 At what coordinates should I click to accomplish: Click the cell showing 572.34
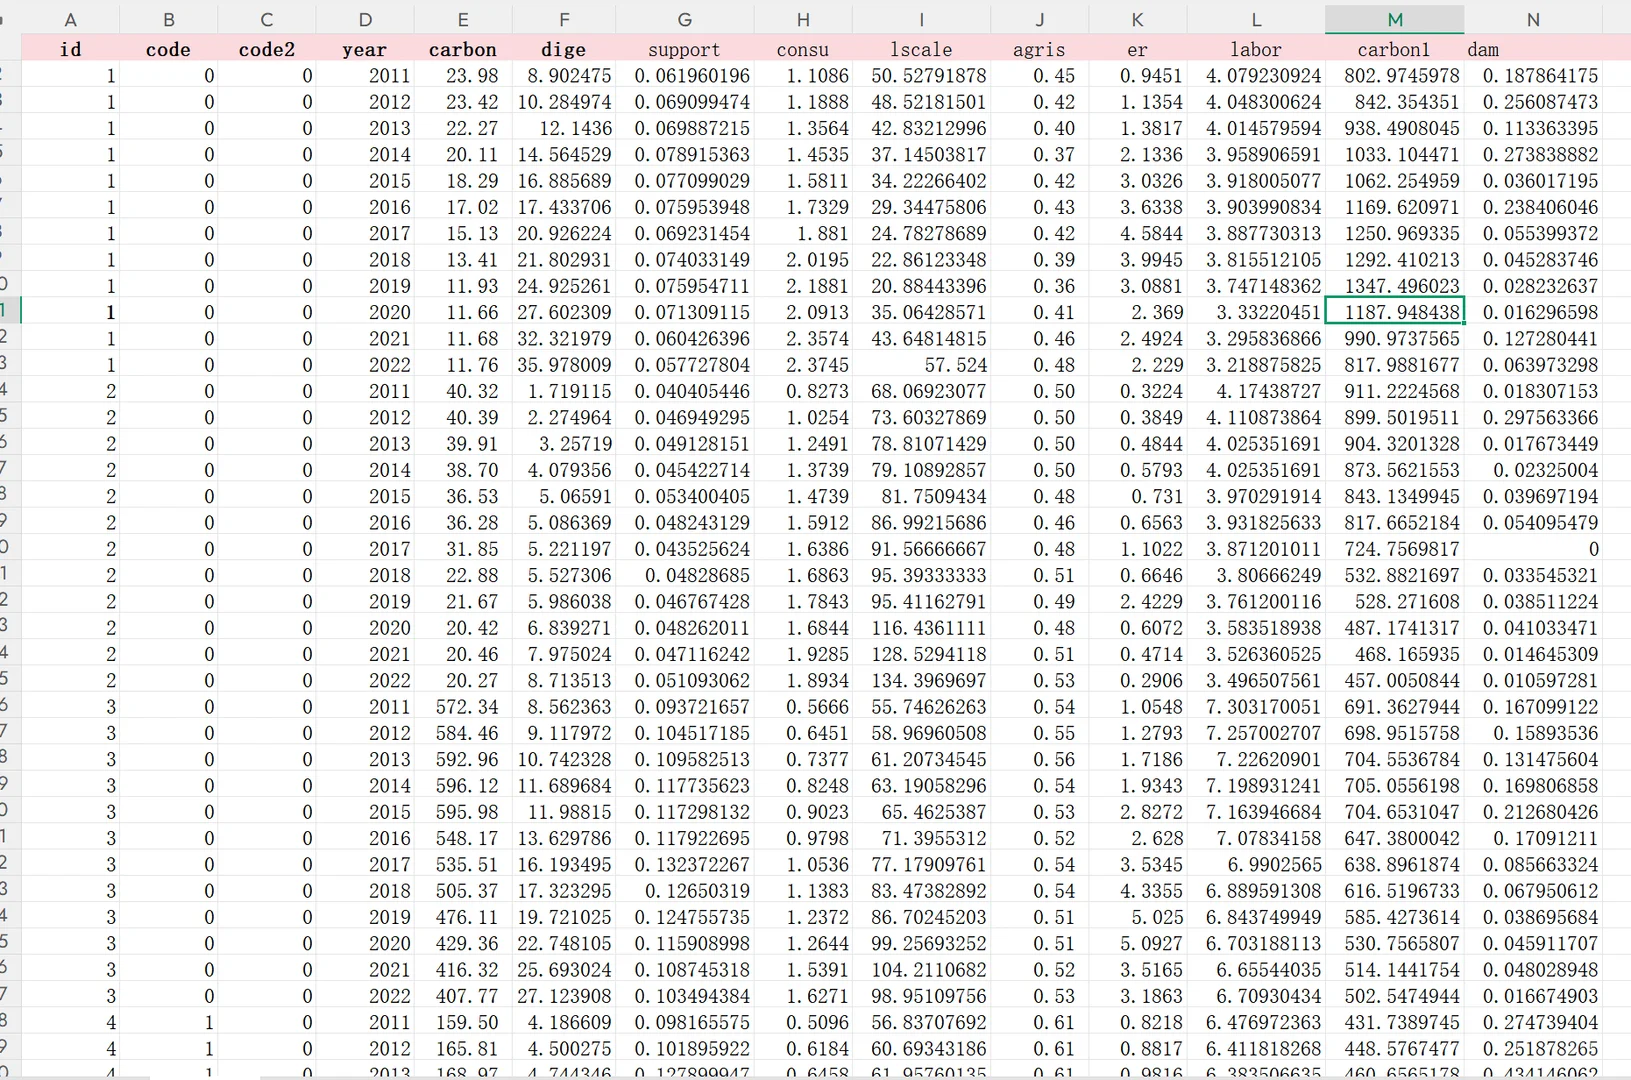tap(462, 706)
